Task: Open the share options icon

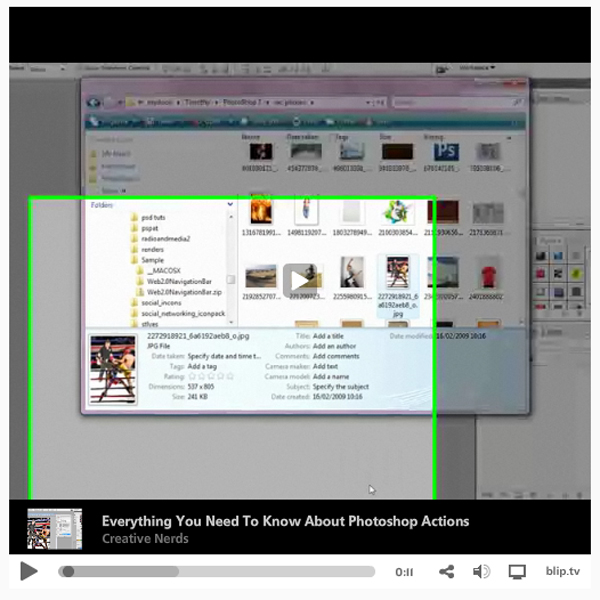Action: coord(447,572)
